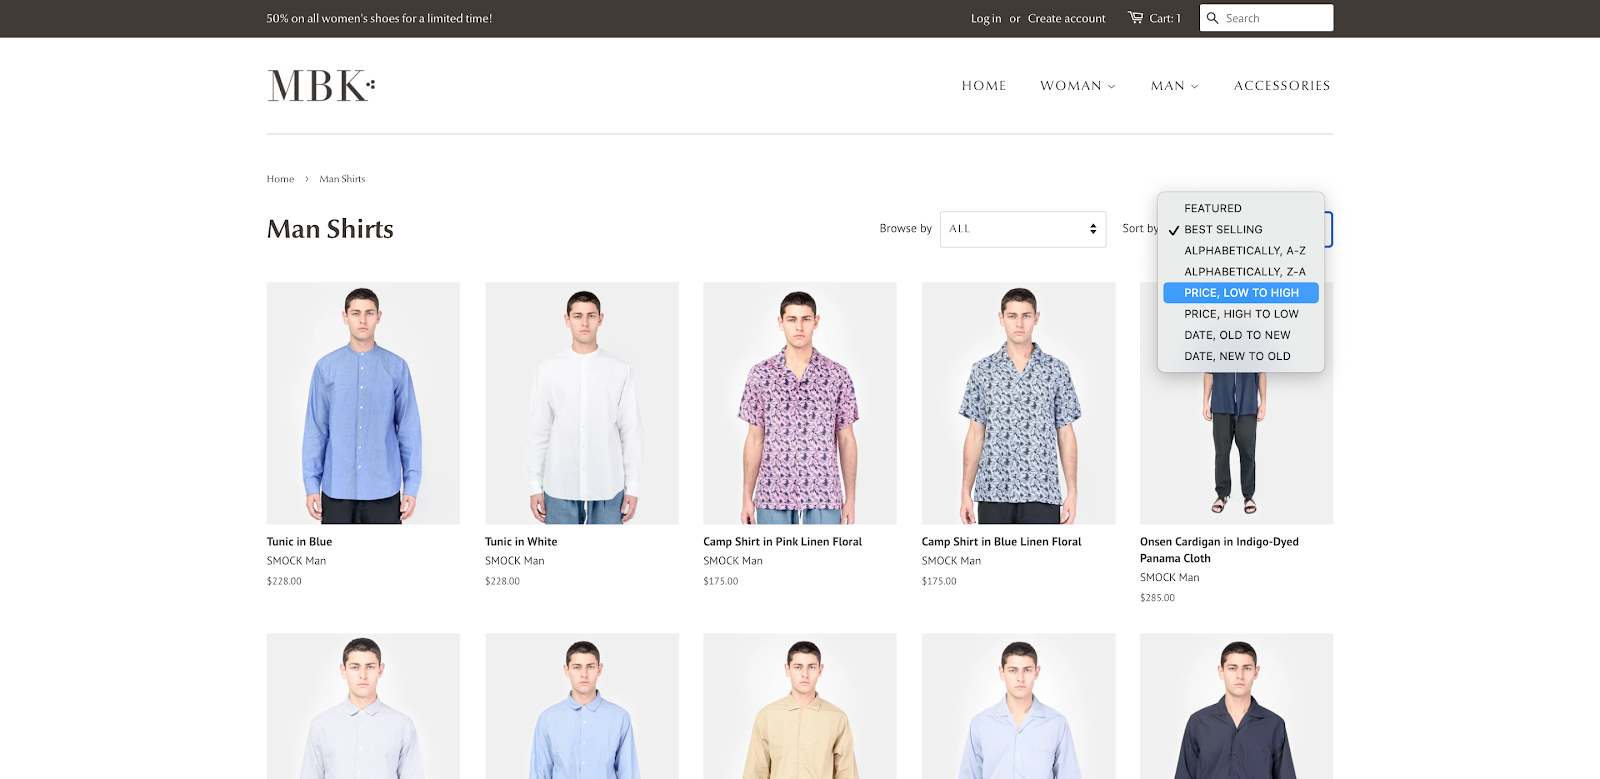Click the MBK store logo

click(x=321, y=86)
